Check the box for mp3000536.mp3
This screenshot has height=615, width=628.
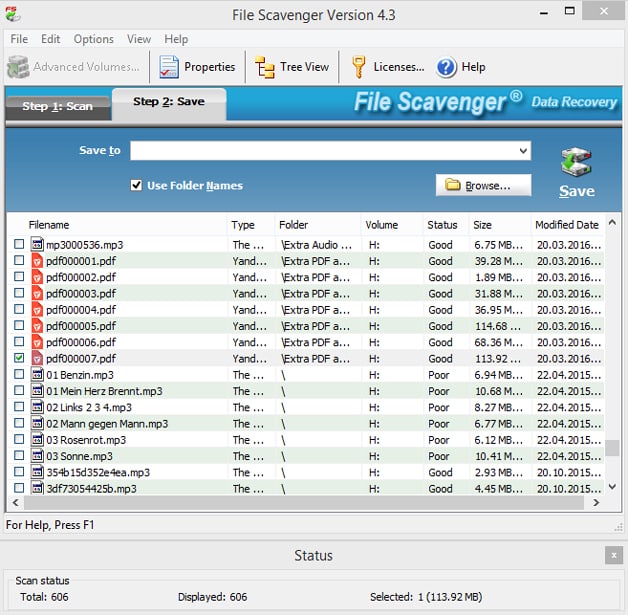[19, 244]
